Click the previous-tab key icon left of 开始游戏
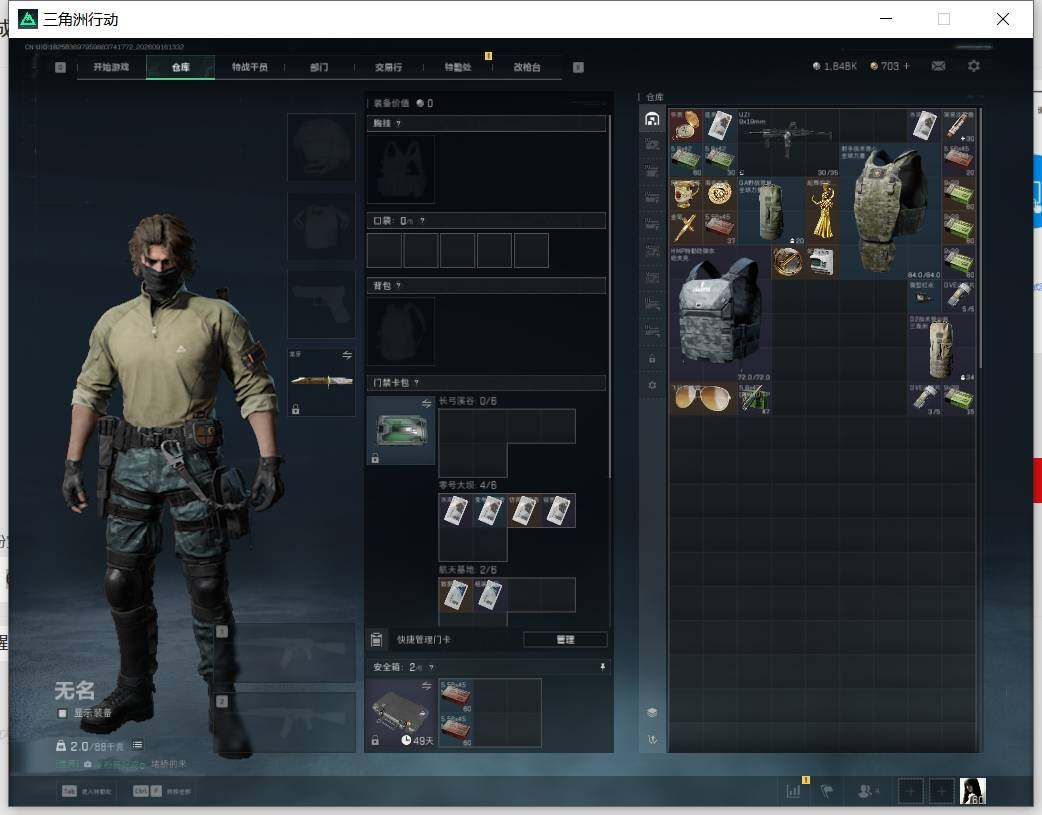The width and height of the screenshot is (1042, 815). point(60,67)
